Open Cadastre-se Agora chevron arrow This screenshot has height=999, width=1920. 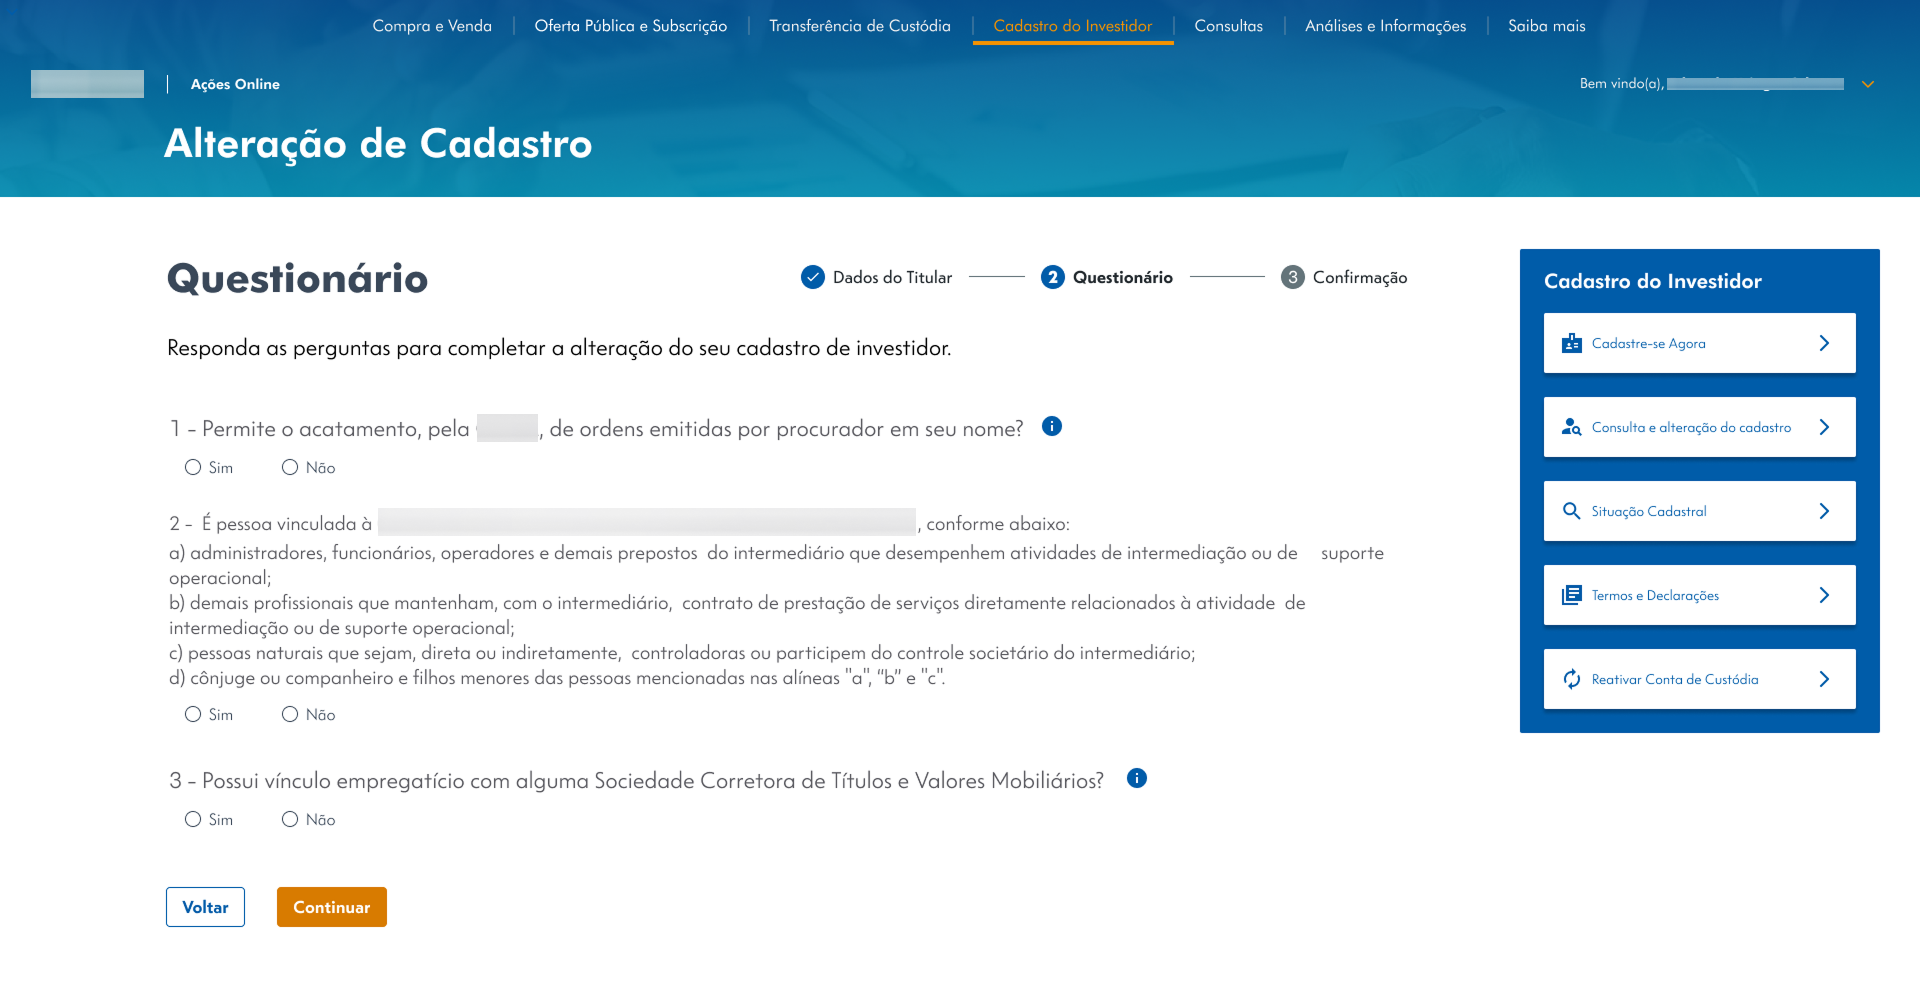click(1824, 343)
